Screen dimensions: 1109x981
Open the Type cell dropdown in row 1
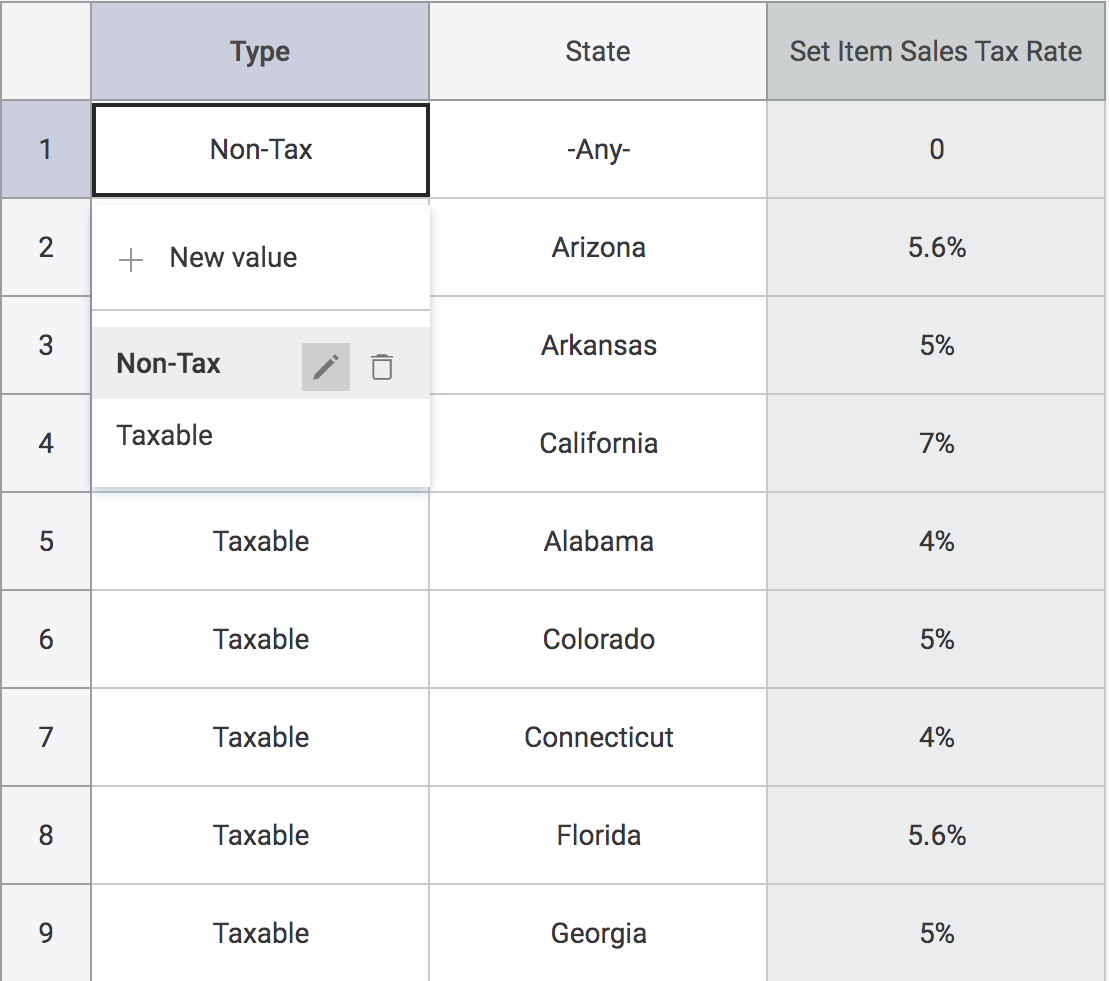(261, 150)
